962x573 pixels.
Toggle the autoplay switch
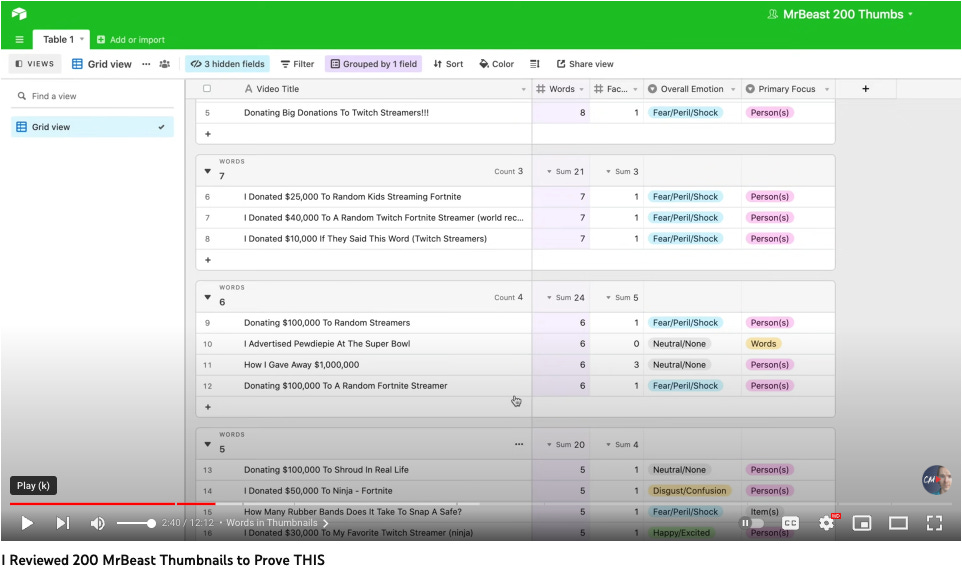(x=752, y=523)
